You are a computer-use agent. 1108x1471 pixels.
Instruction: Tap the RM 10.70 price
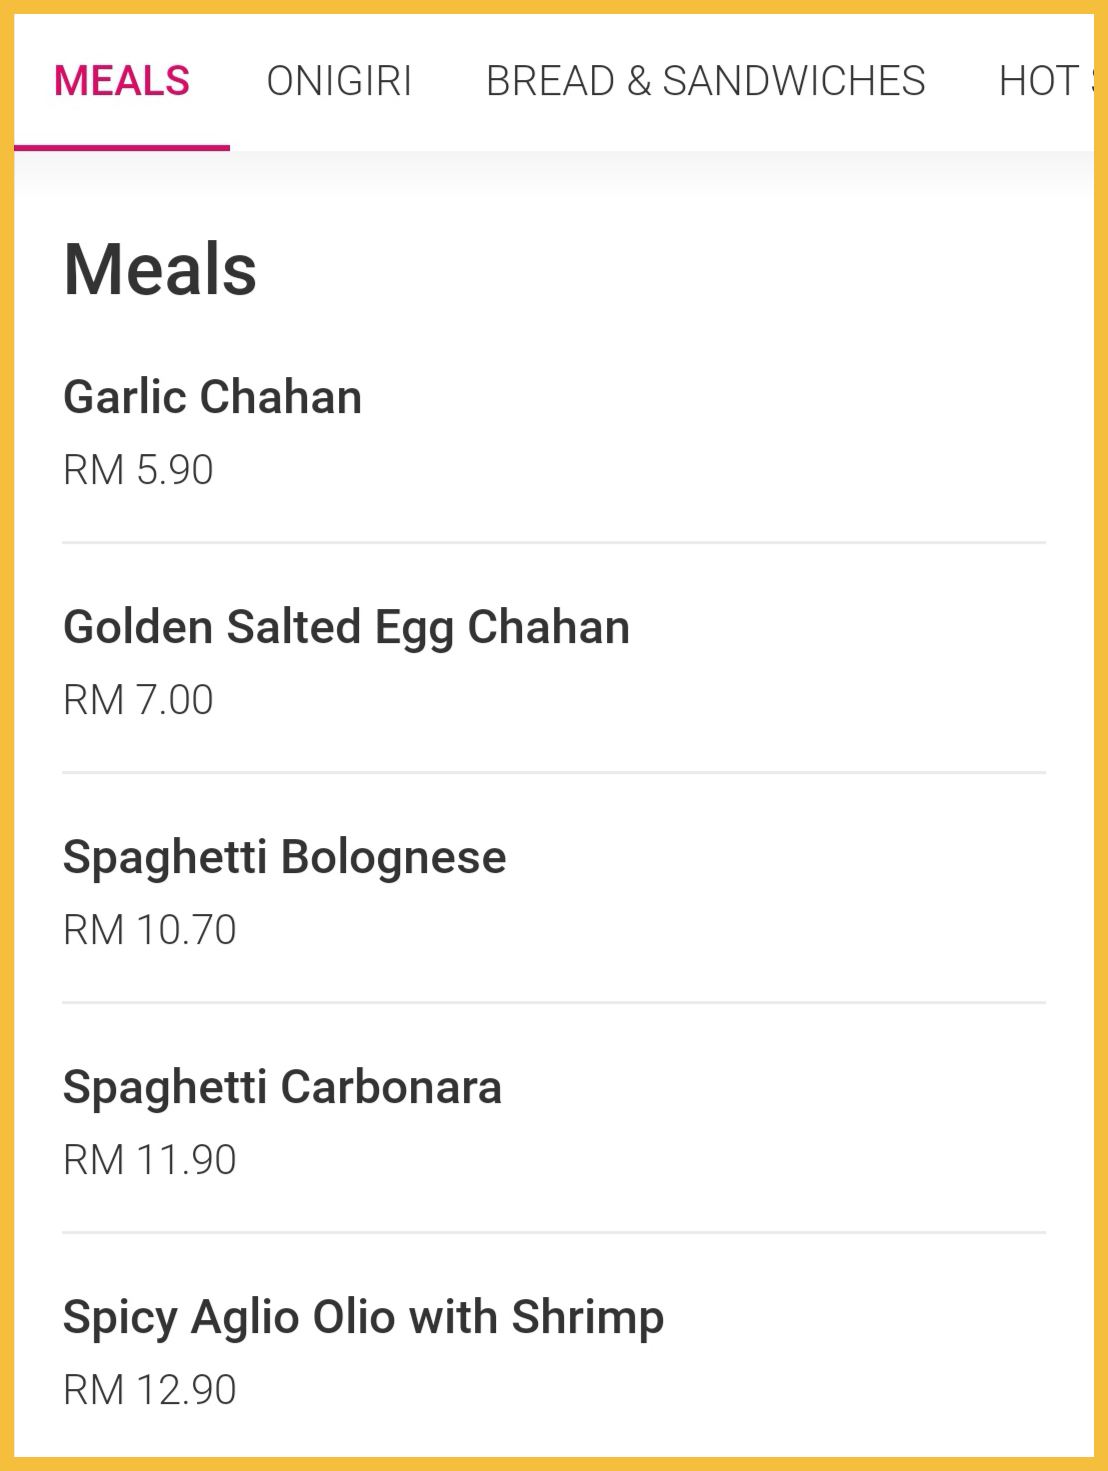(x=150, y=930)
